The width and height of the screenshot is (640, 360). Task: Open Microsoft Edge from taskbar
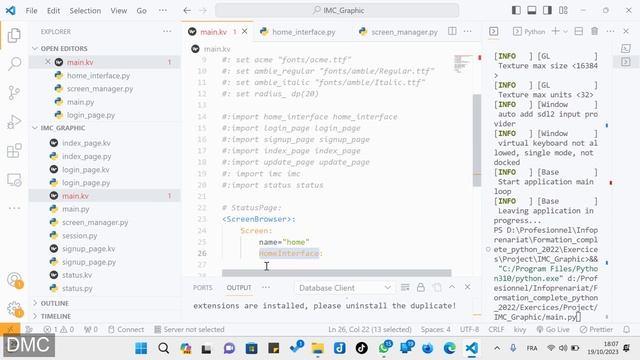tap(449, 348)
